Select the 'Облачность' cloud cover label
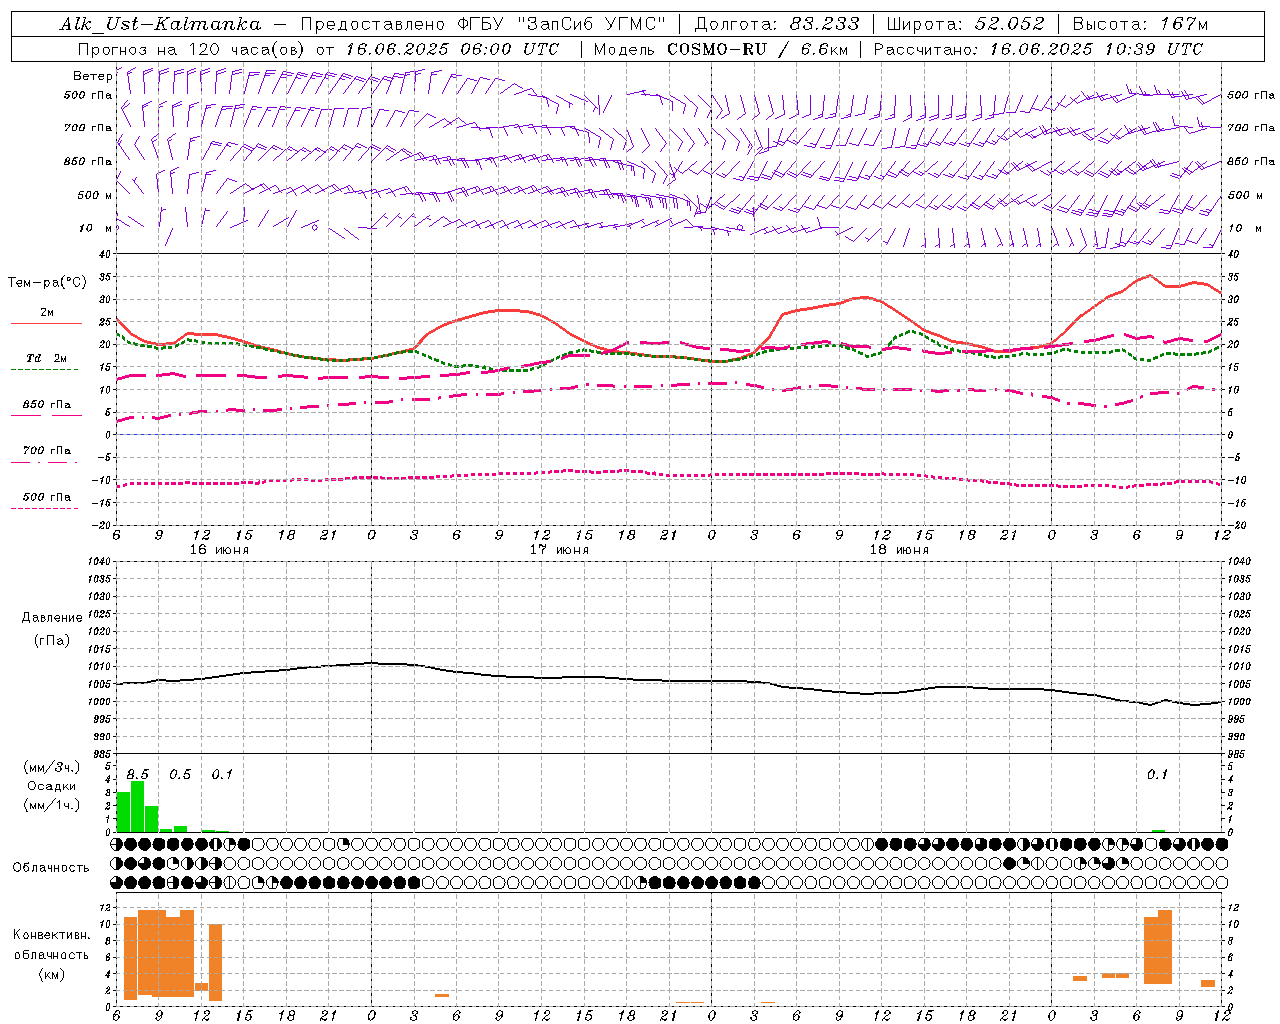The width and height of the screenshot is (1280, 1024). point(51,867)
